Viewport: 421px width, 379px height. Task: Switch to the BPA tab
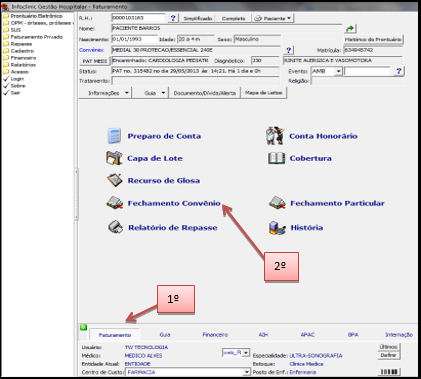click(x=353, y=335)
